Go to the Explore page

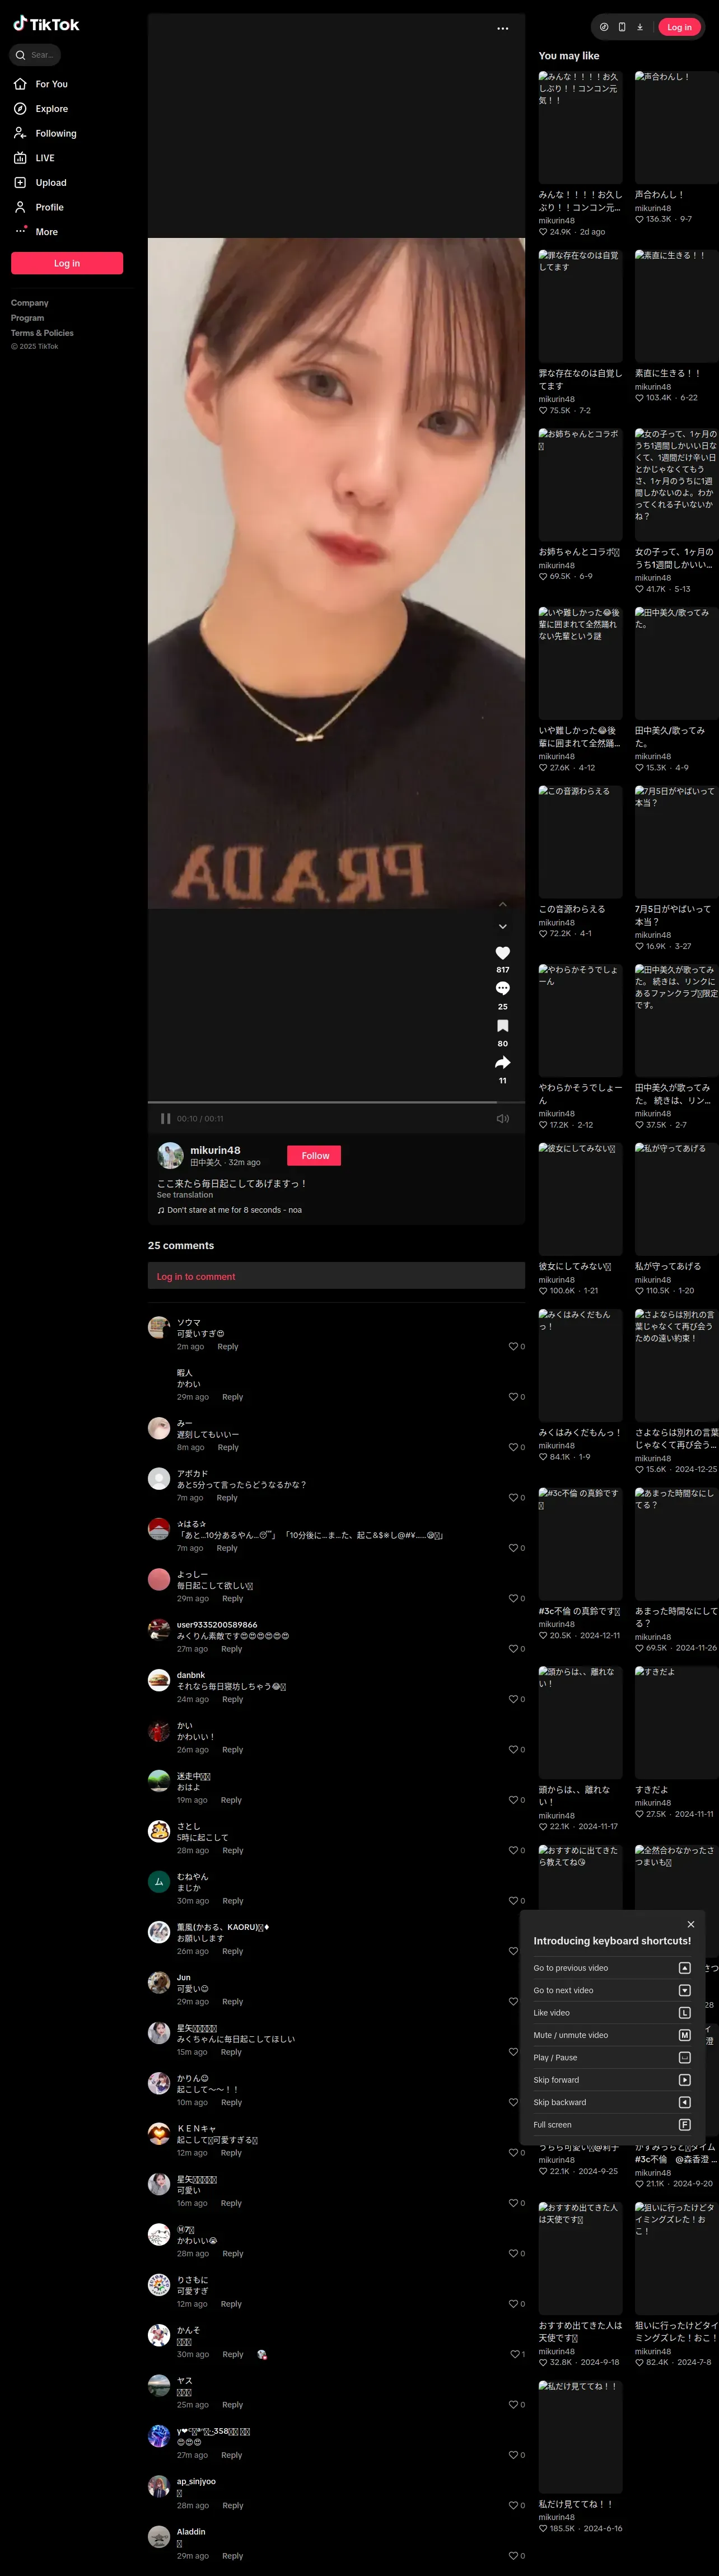coord(41,109)
